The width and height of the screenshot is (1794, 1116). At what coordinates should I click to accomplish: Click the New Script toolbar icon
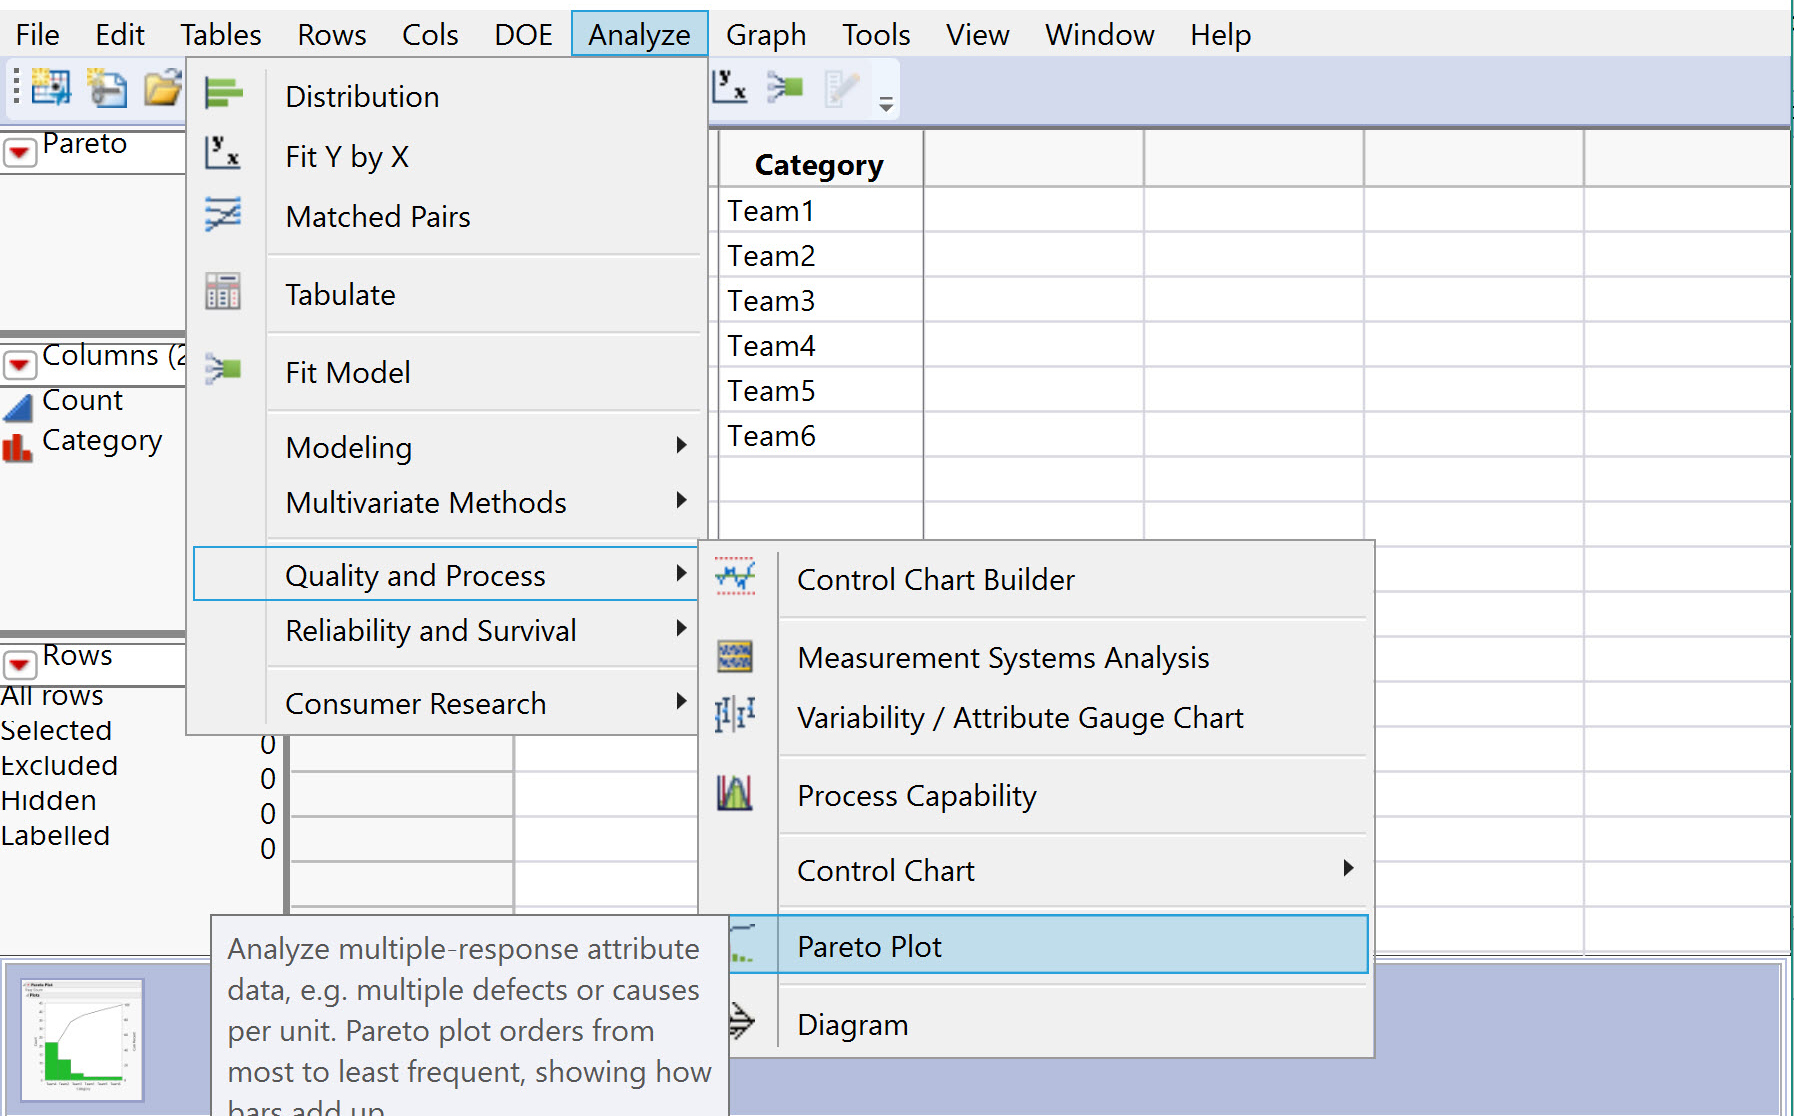(107, 88)
